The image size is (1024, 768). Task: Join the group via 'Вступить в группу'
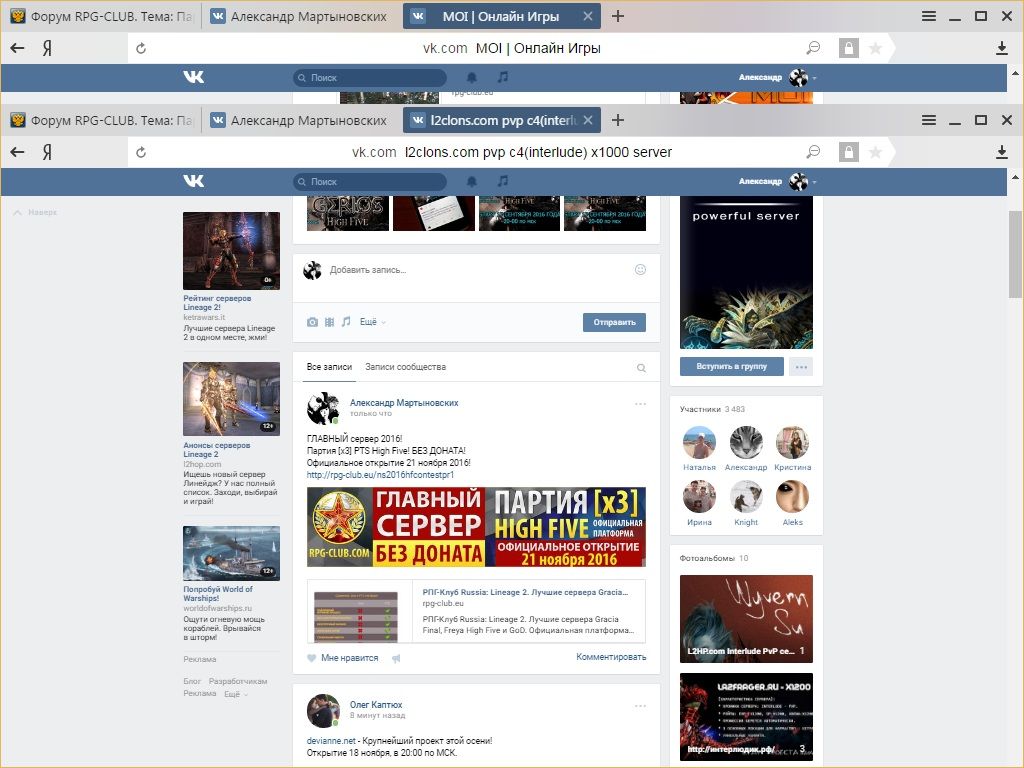[x=731, y=366]
